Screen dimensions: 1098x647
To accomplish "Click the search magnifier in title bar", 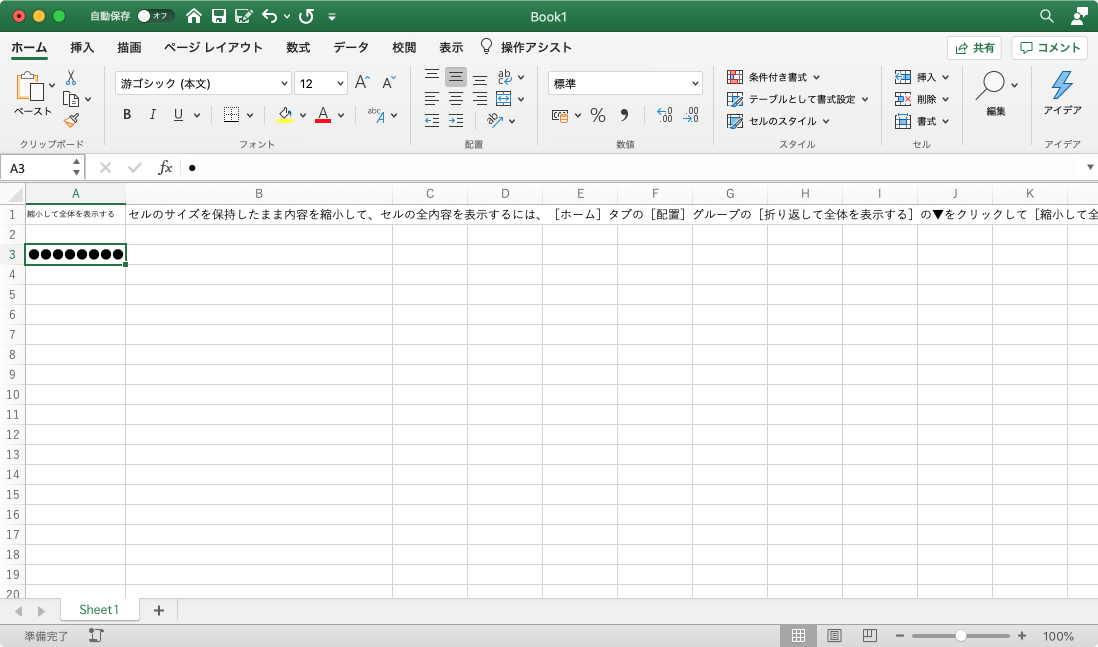I will tap(1047, 15).
